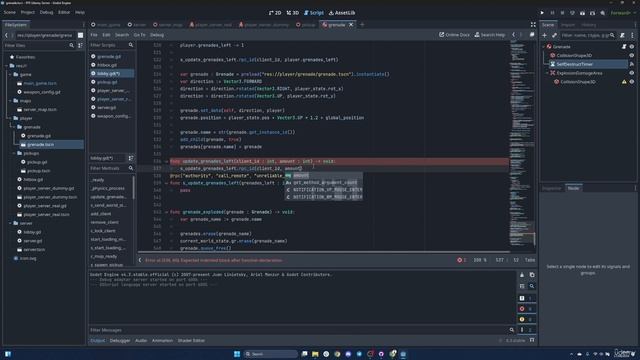Image resolution: width=640 pixels, height=360 pixels.
Task: Add new scene tab with plus
Action: pyautogui.click(x=362, y=25)
